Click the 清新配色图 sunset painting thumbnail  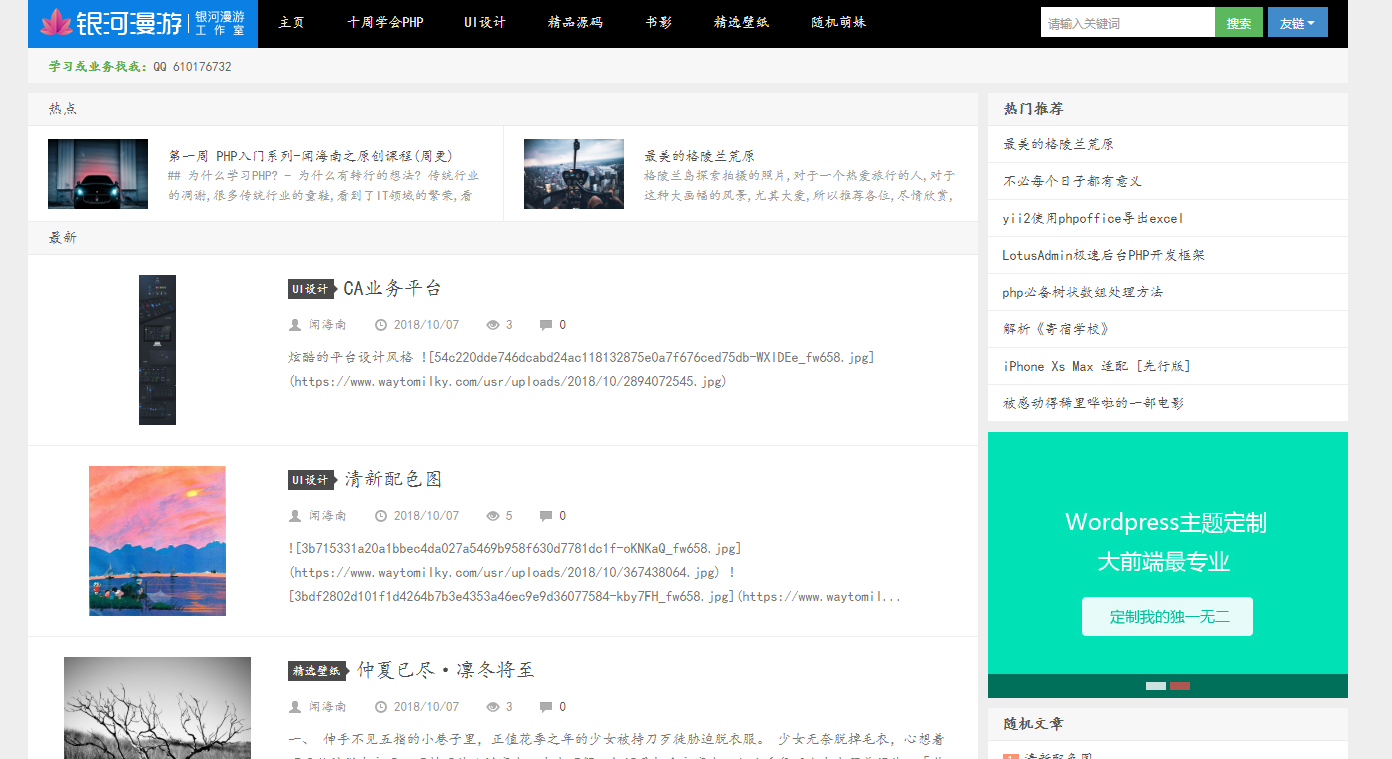tap(157, 541)
